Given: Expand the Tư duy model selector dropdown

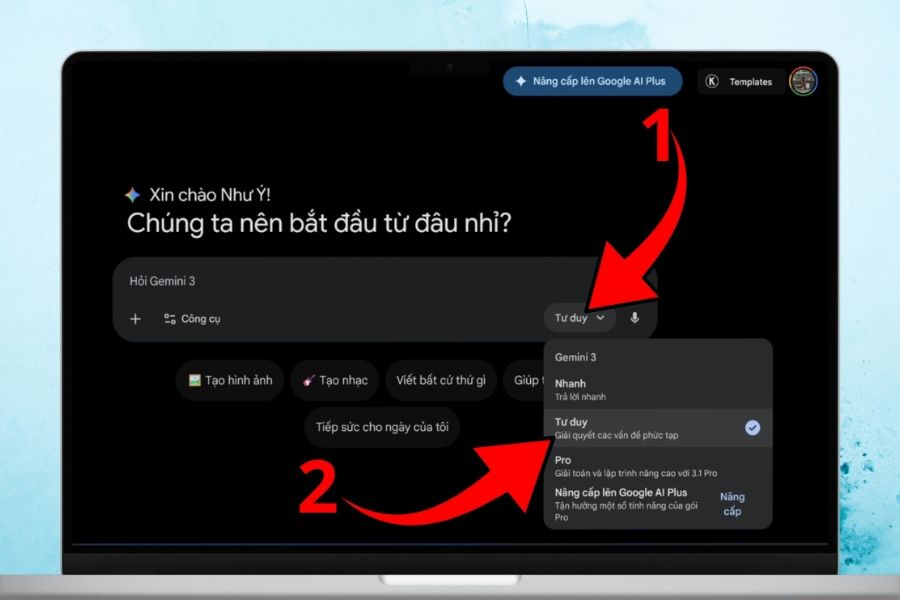Looking at the screenshot, I should (x=579, y=318).
